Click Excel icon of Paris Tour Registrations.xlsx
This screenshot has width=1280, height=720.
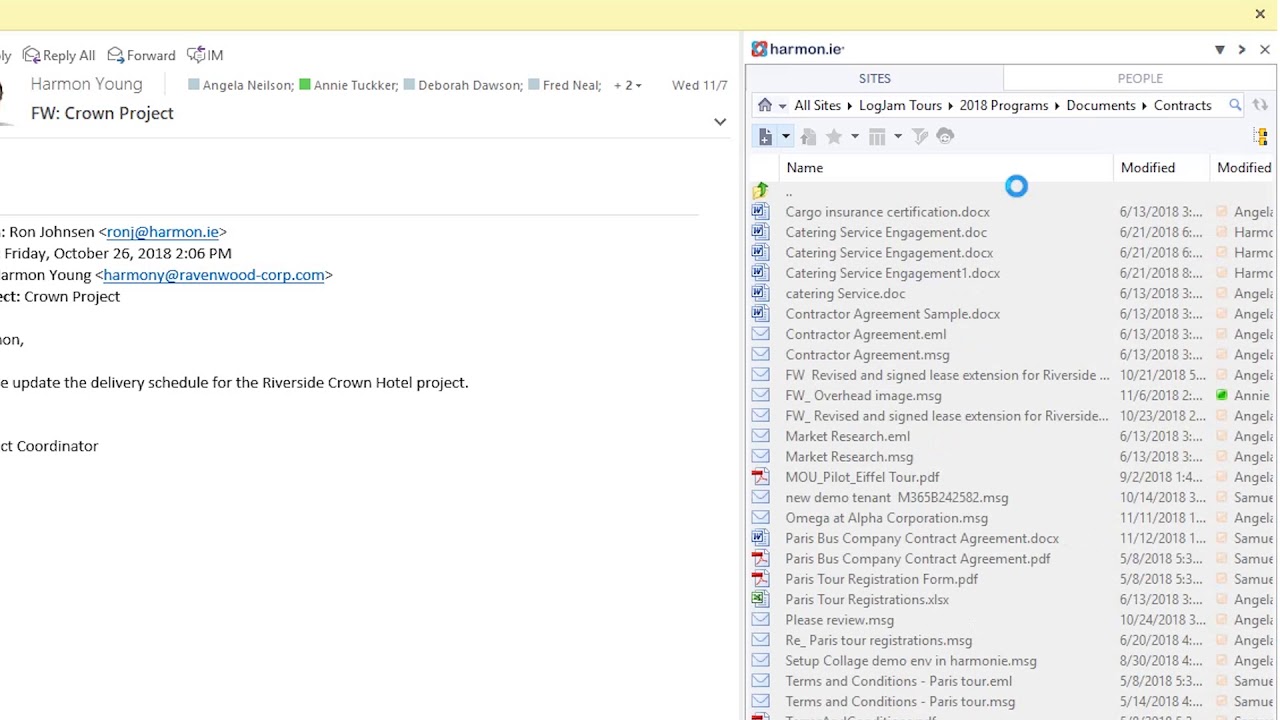(761, 600)
